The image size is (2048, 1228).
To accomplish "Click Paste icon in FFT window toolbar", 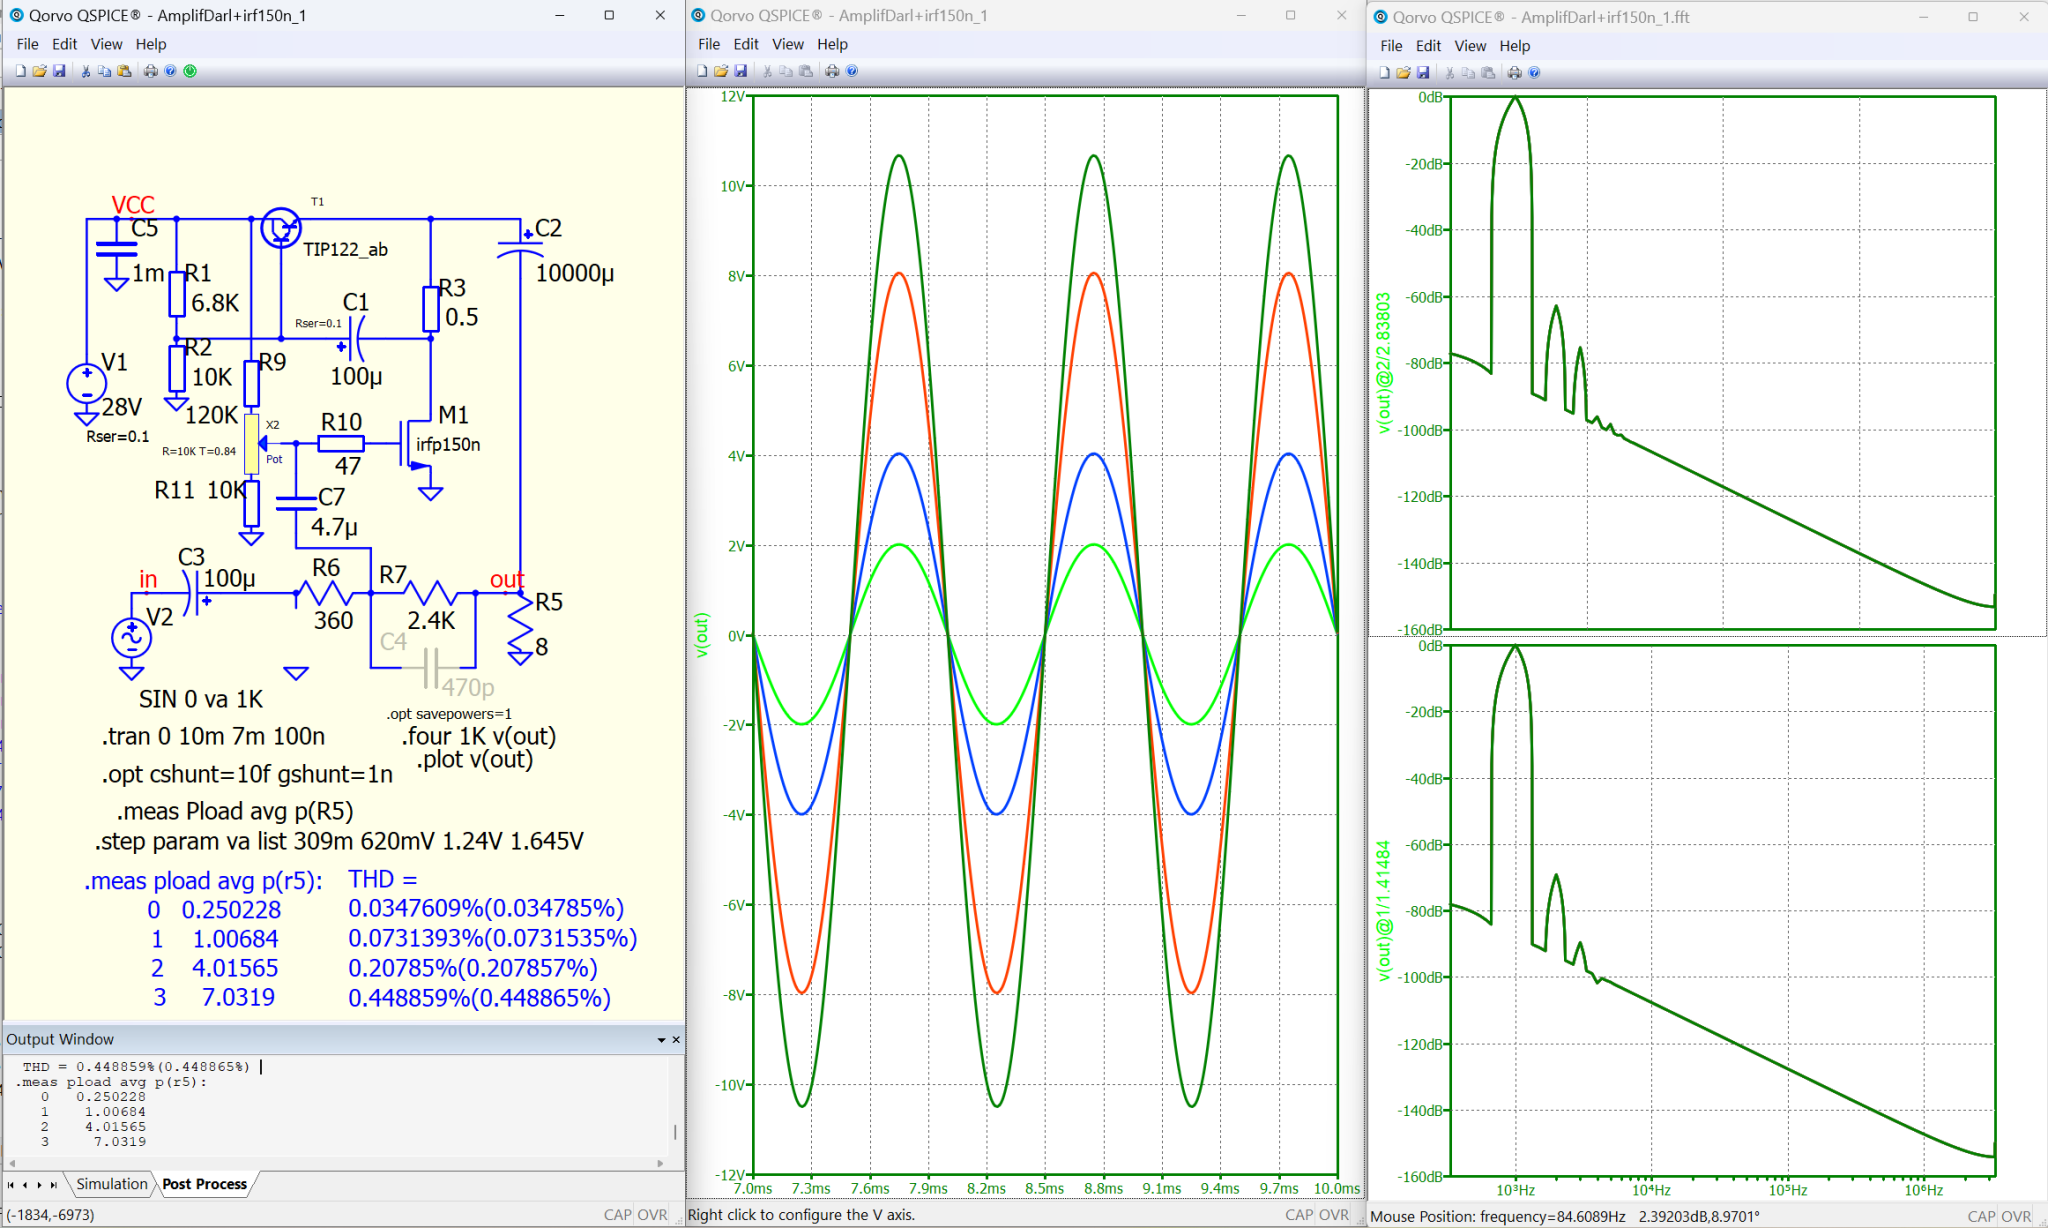I will [1488, 73].
